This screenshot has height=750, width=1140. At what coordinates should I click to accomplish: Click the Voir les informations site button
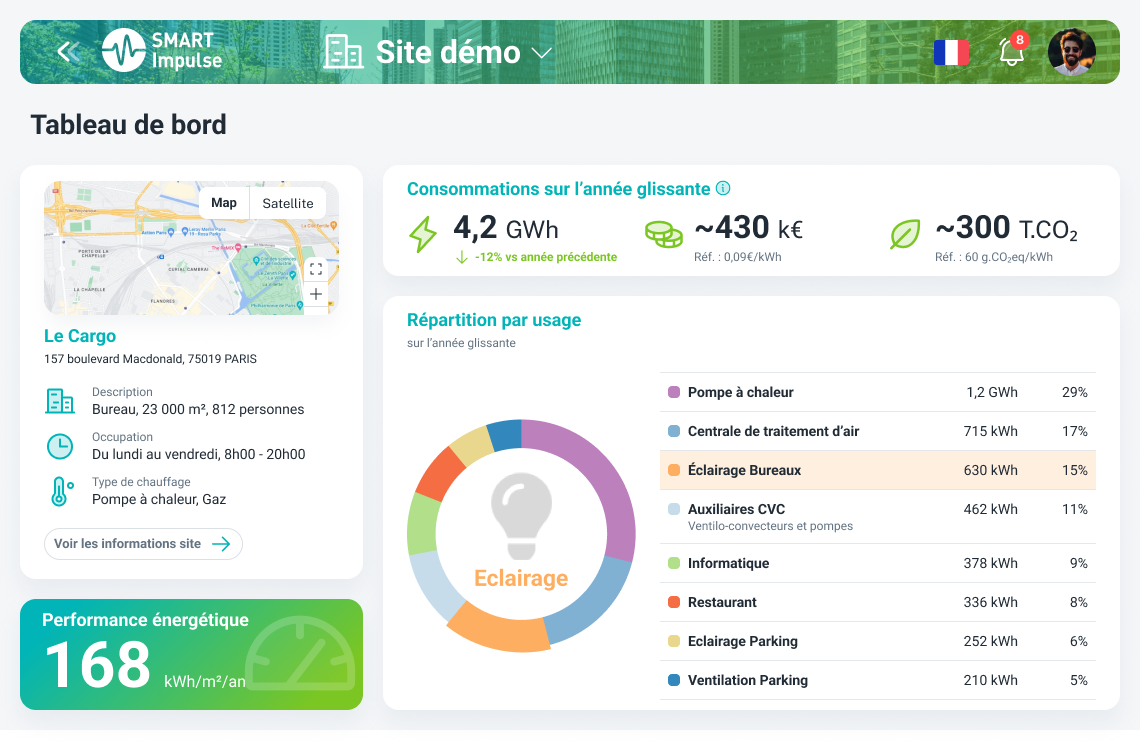[143, 544]
